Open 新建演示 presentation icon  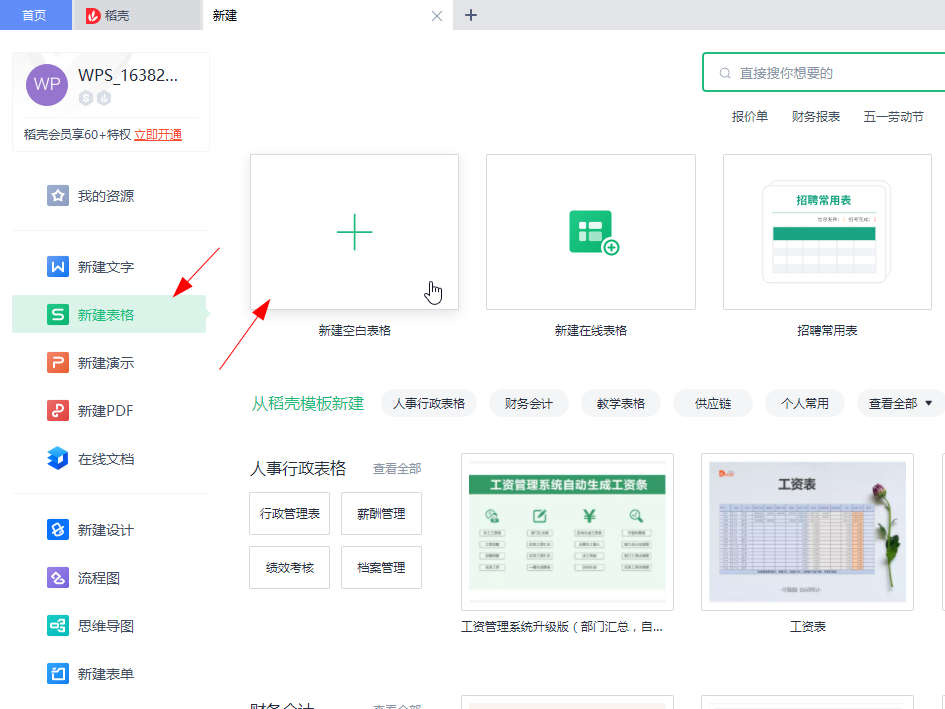click(58, 363)
